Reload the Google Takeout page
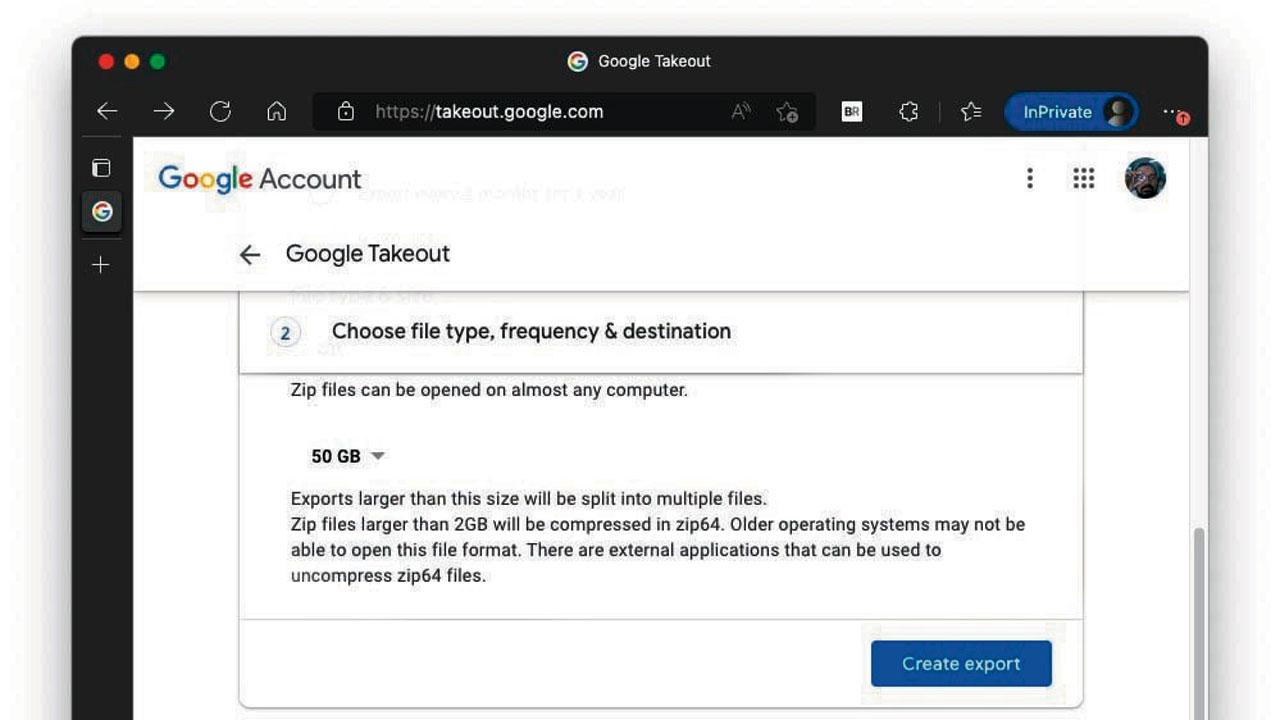The width and height of the screenshot is (1280, 720). click(220, 112)
